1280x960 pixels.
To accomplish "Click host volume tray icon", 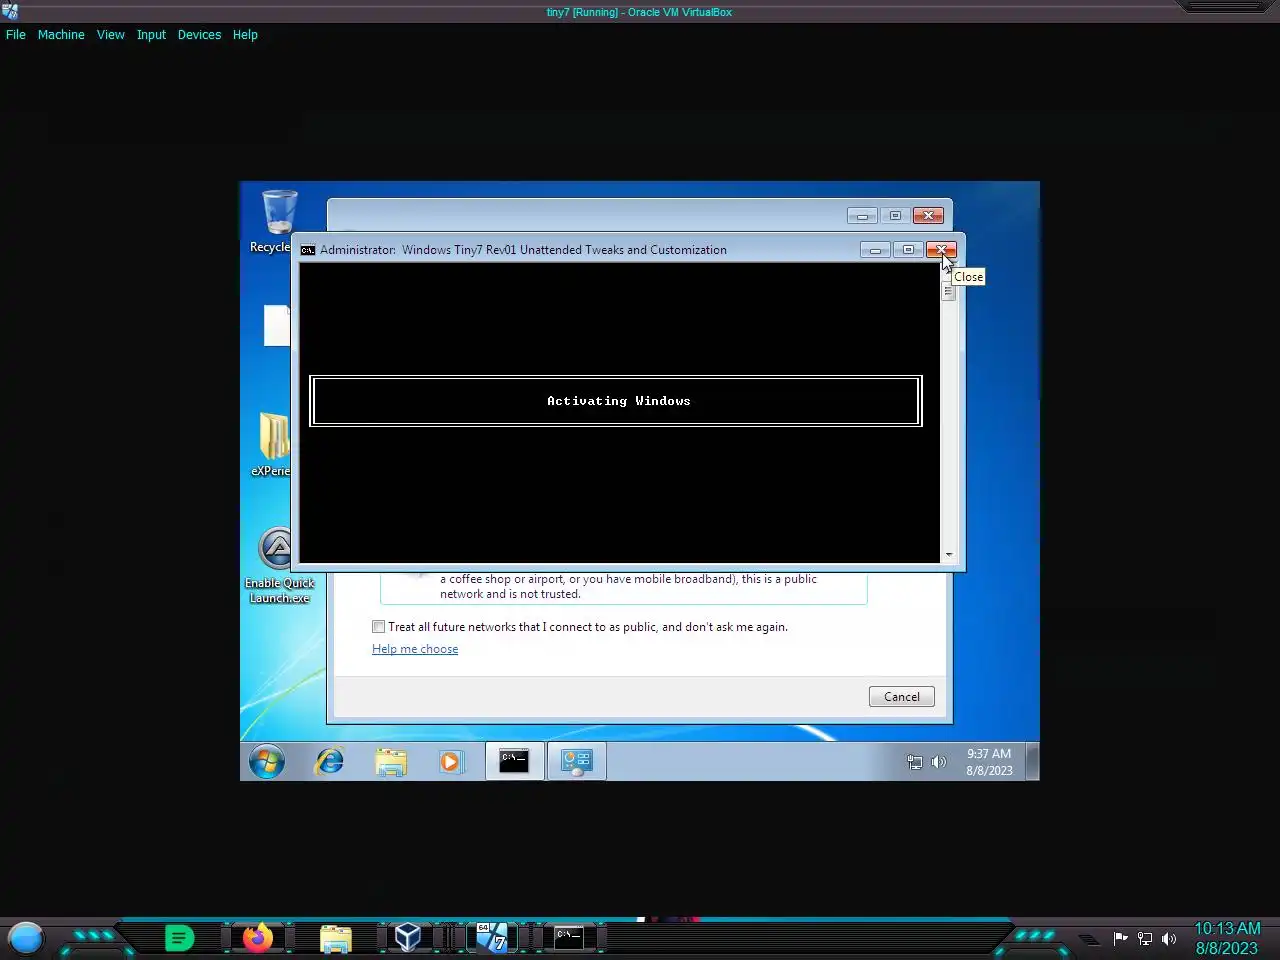I will [x=1169, y=938].
